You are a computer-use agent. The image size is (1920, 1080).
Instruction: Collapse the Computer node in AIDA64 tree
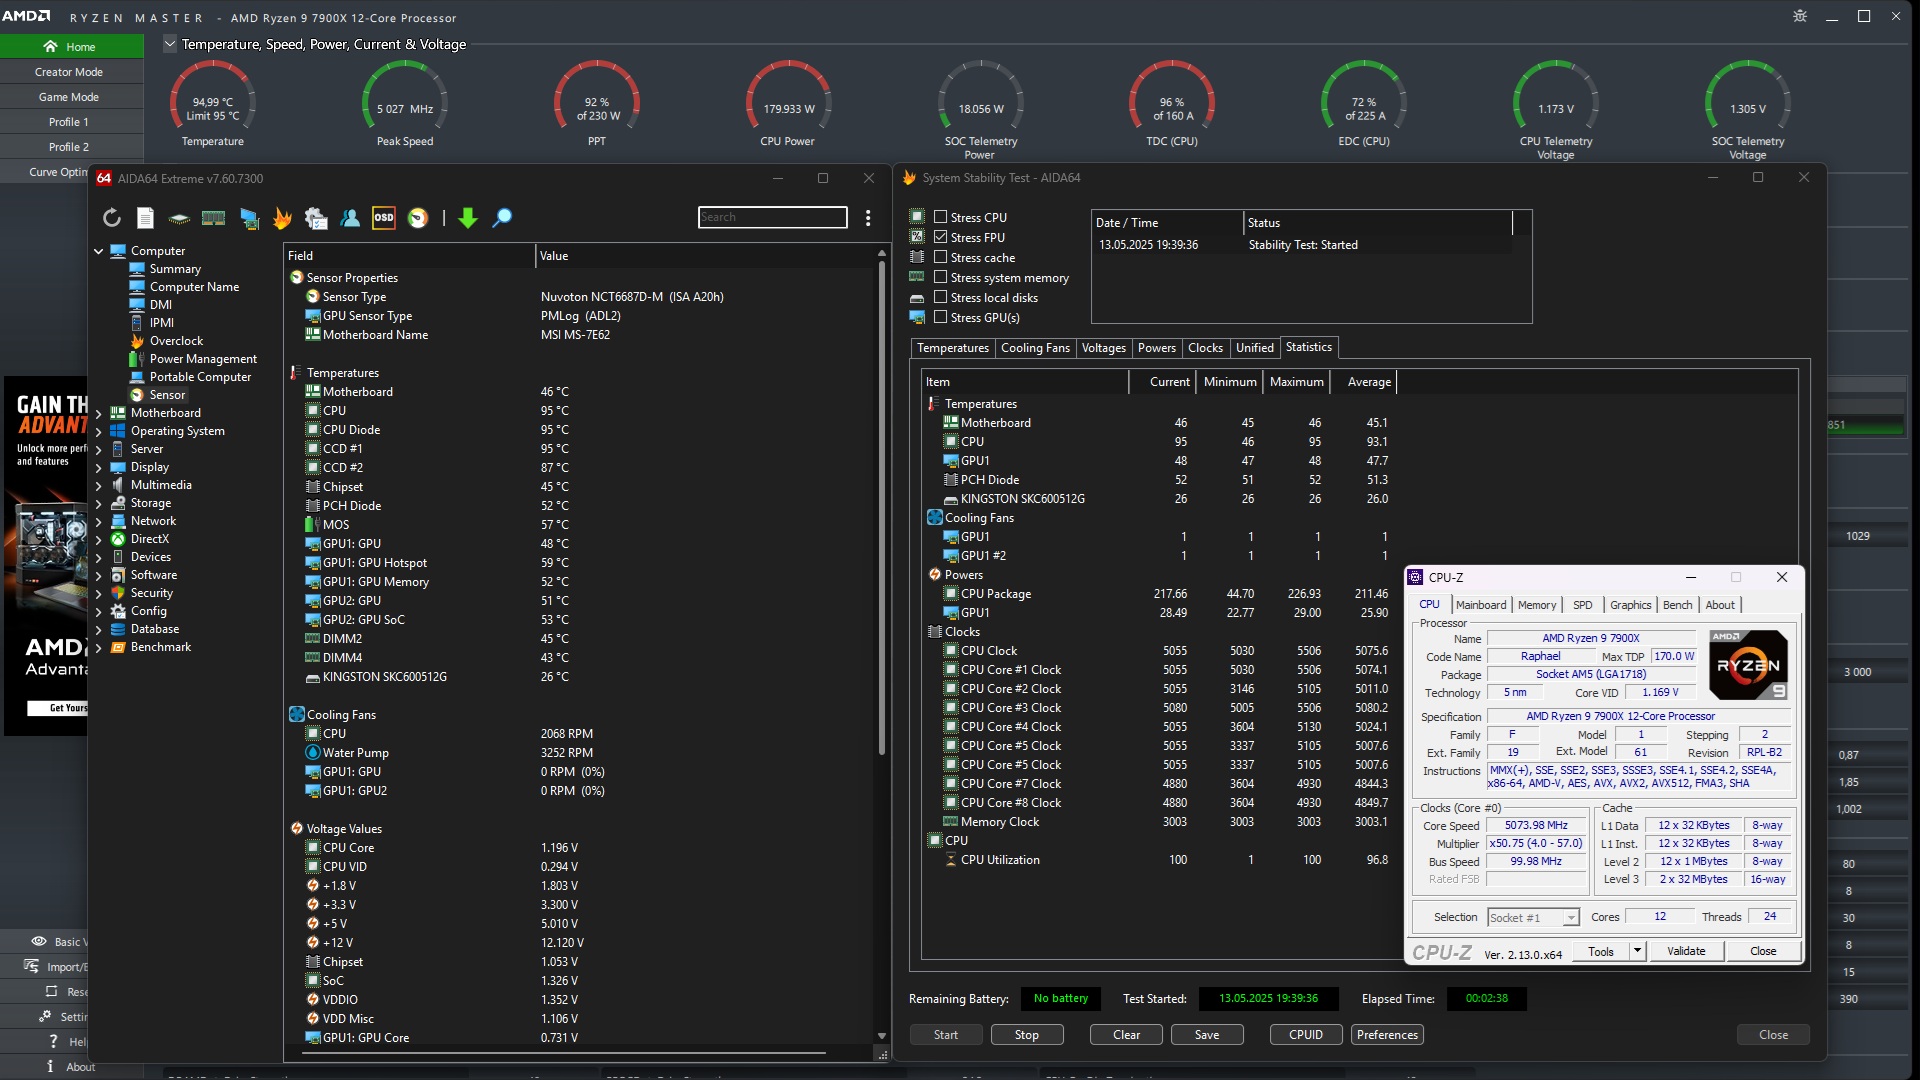(x=98, y=251)
